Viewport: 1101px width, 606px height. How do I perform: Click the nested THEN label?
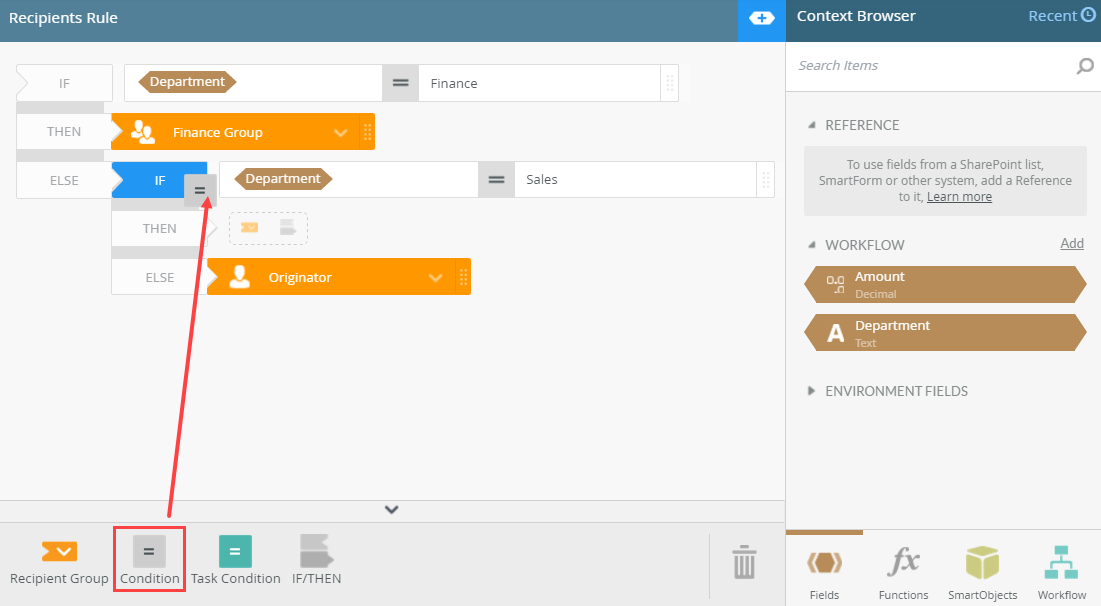pyautogui.click(x=159, y=228)
